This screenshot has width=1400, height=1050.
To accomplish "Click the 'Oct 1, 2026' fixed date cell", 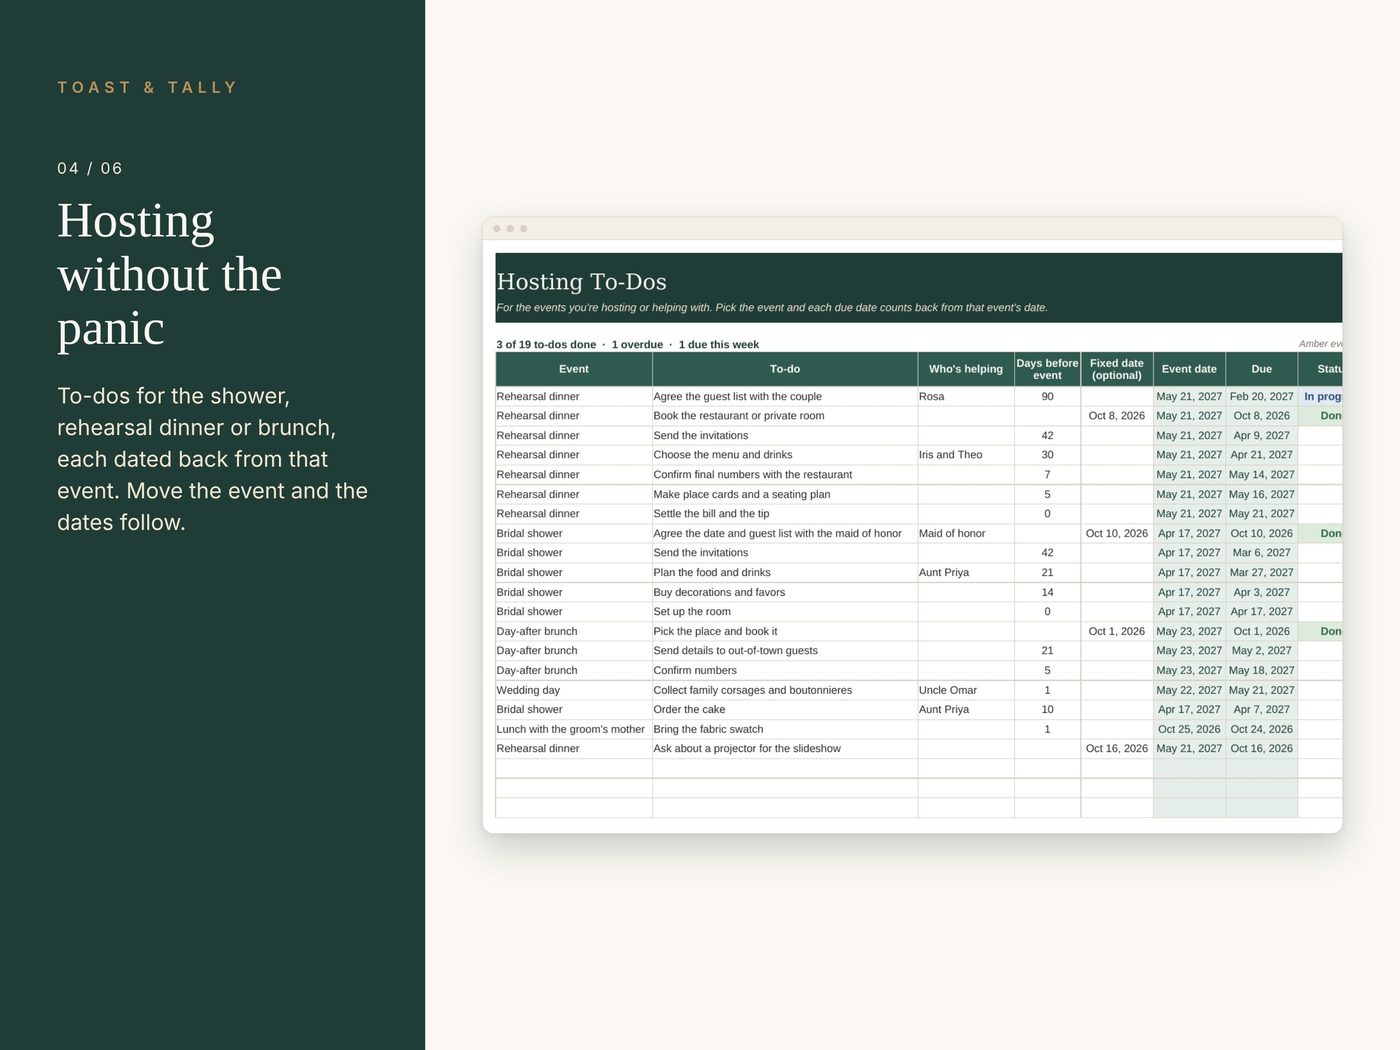I will coord(1117,632).
